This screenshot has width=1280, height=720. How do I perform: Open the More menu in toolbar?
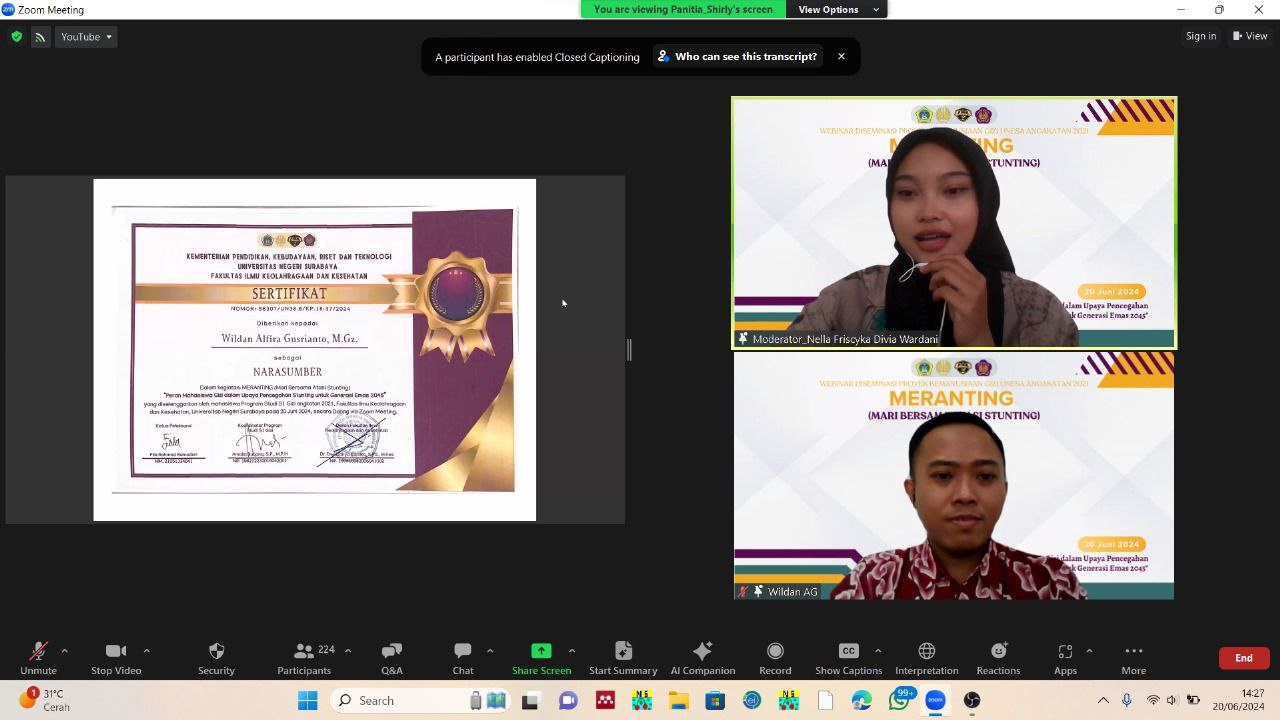(1133, 657)
